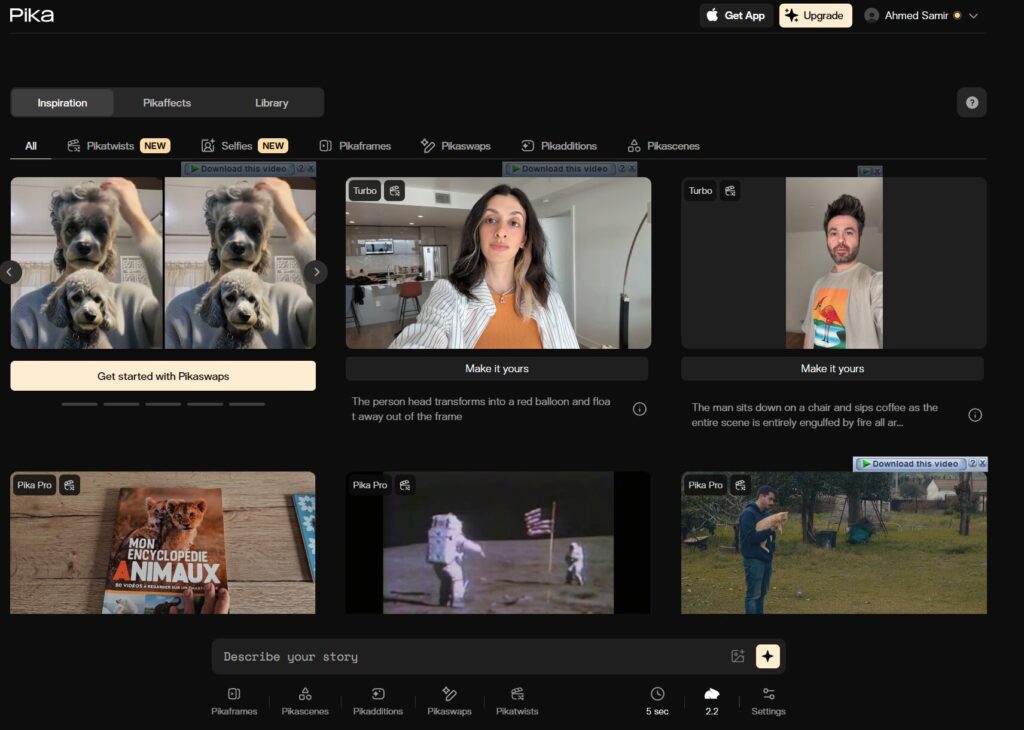The width and height of the screenshot is (1024, 730).
Task: Show info for the coffee fire prompt
Action: click(975, 415)
